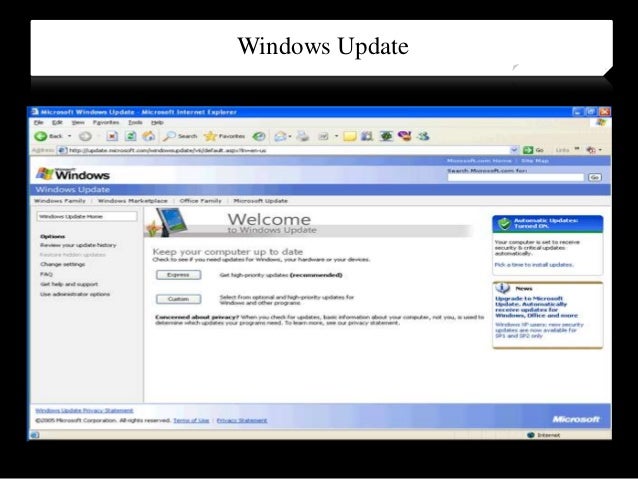Open Use administrator options link
This screenshot has width=638, height=479.
[x=75, y=294]
